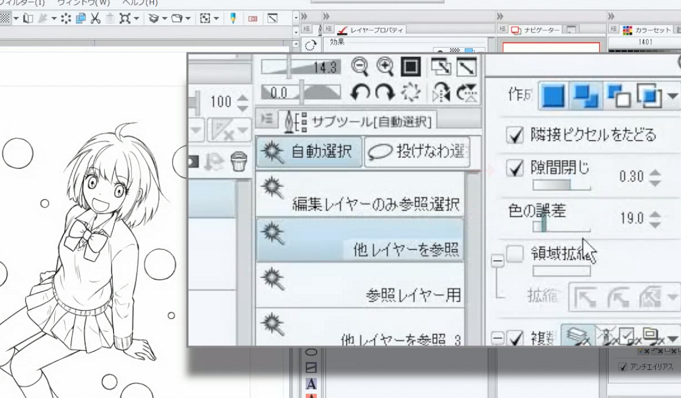Click the zoom out magnifier icon

tap(360, 66)
